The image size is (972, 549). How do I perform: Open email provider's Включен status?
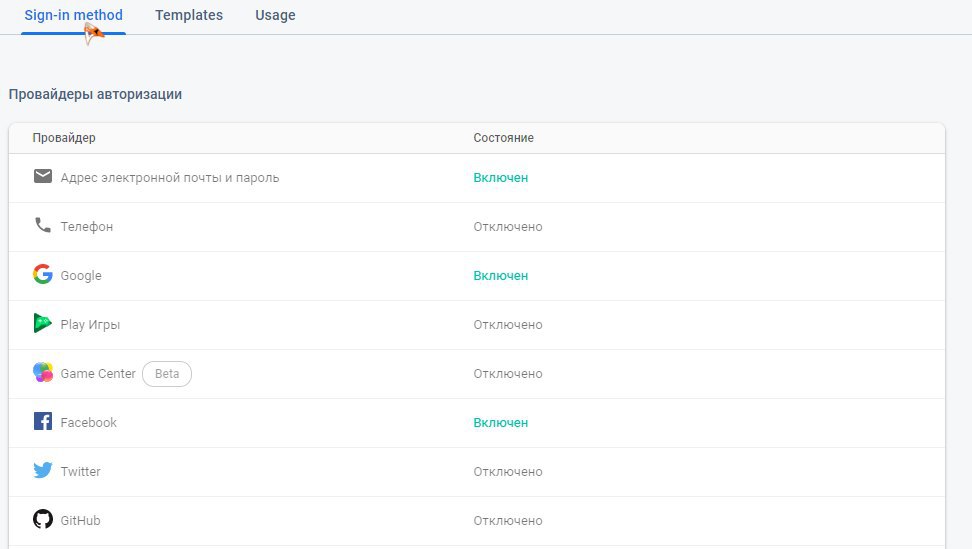pos(501,178)
